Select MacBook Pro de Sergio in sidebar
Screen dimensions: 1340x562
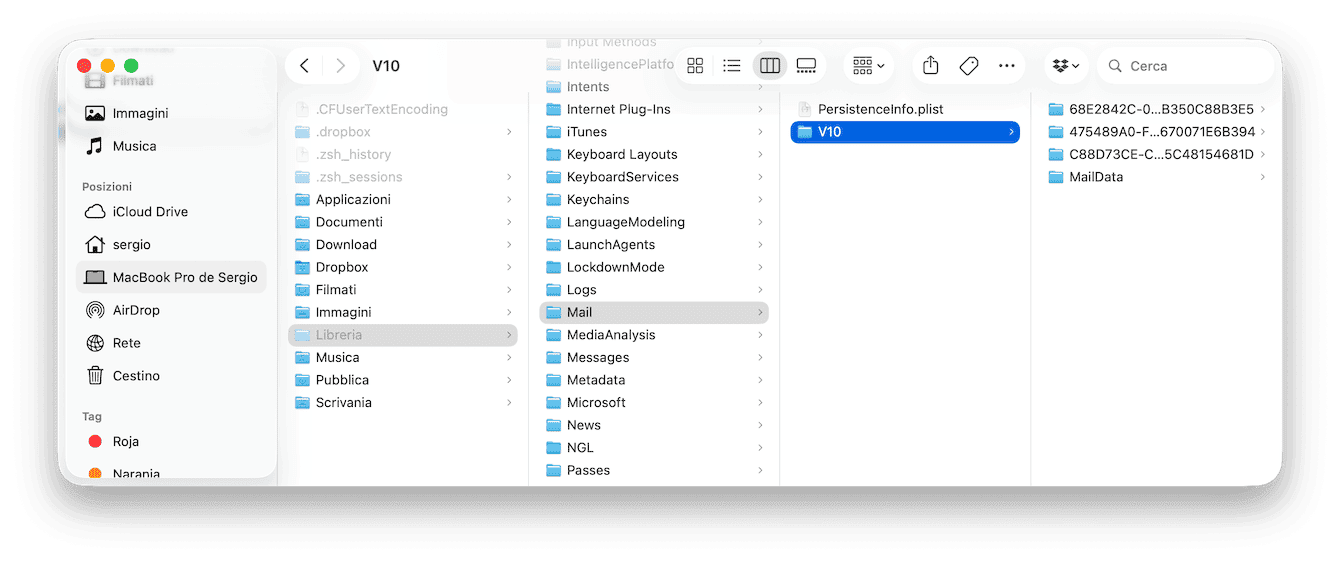(x=171, y=277)
